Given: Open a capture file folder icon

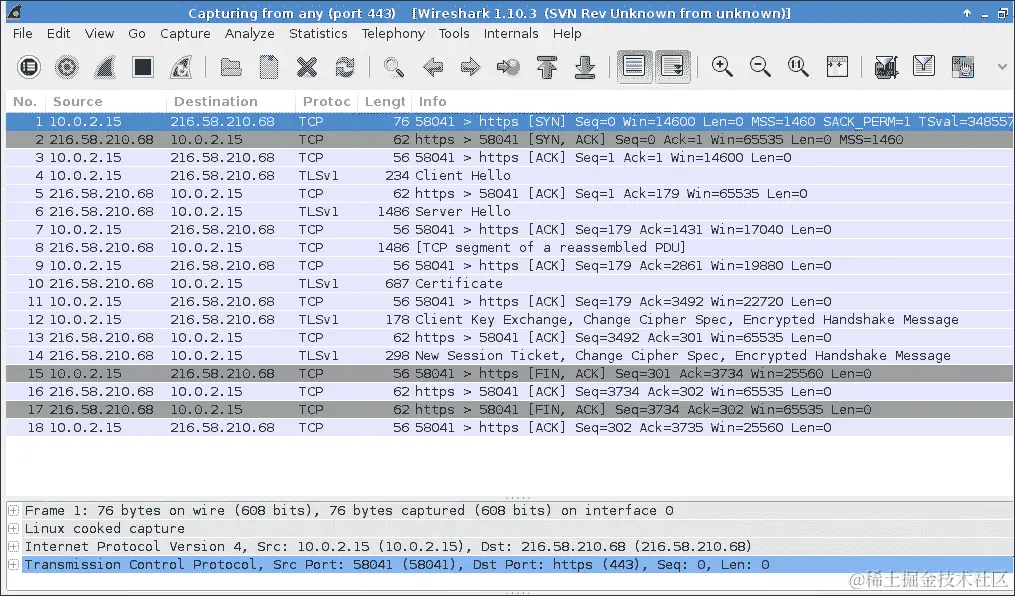Looking at the screenshot, I should point(231,67).
